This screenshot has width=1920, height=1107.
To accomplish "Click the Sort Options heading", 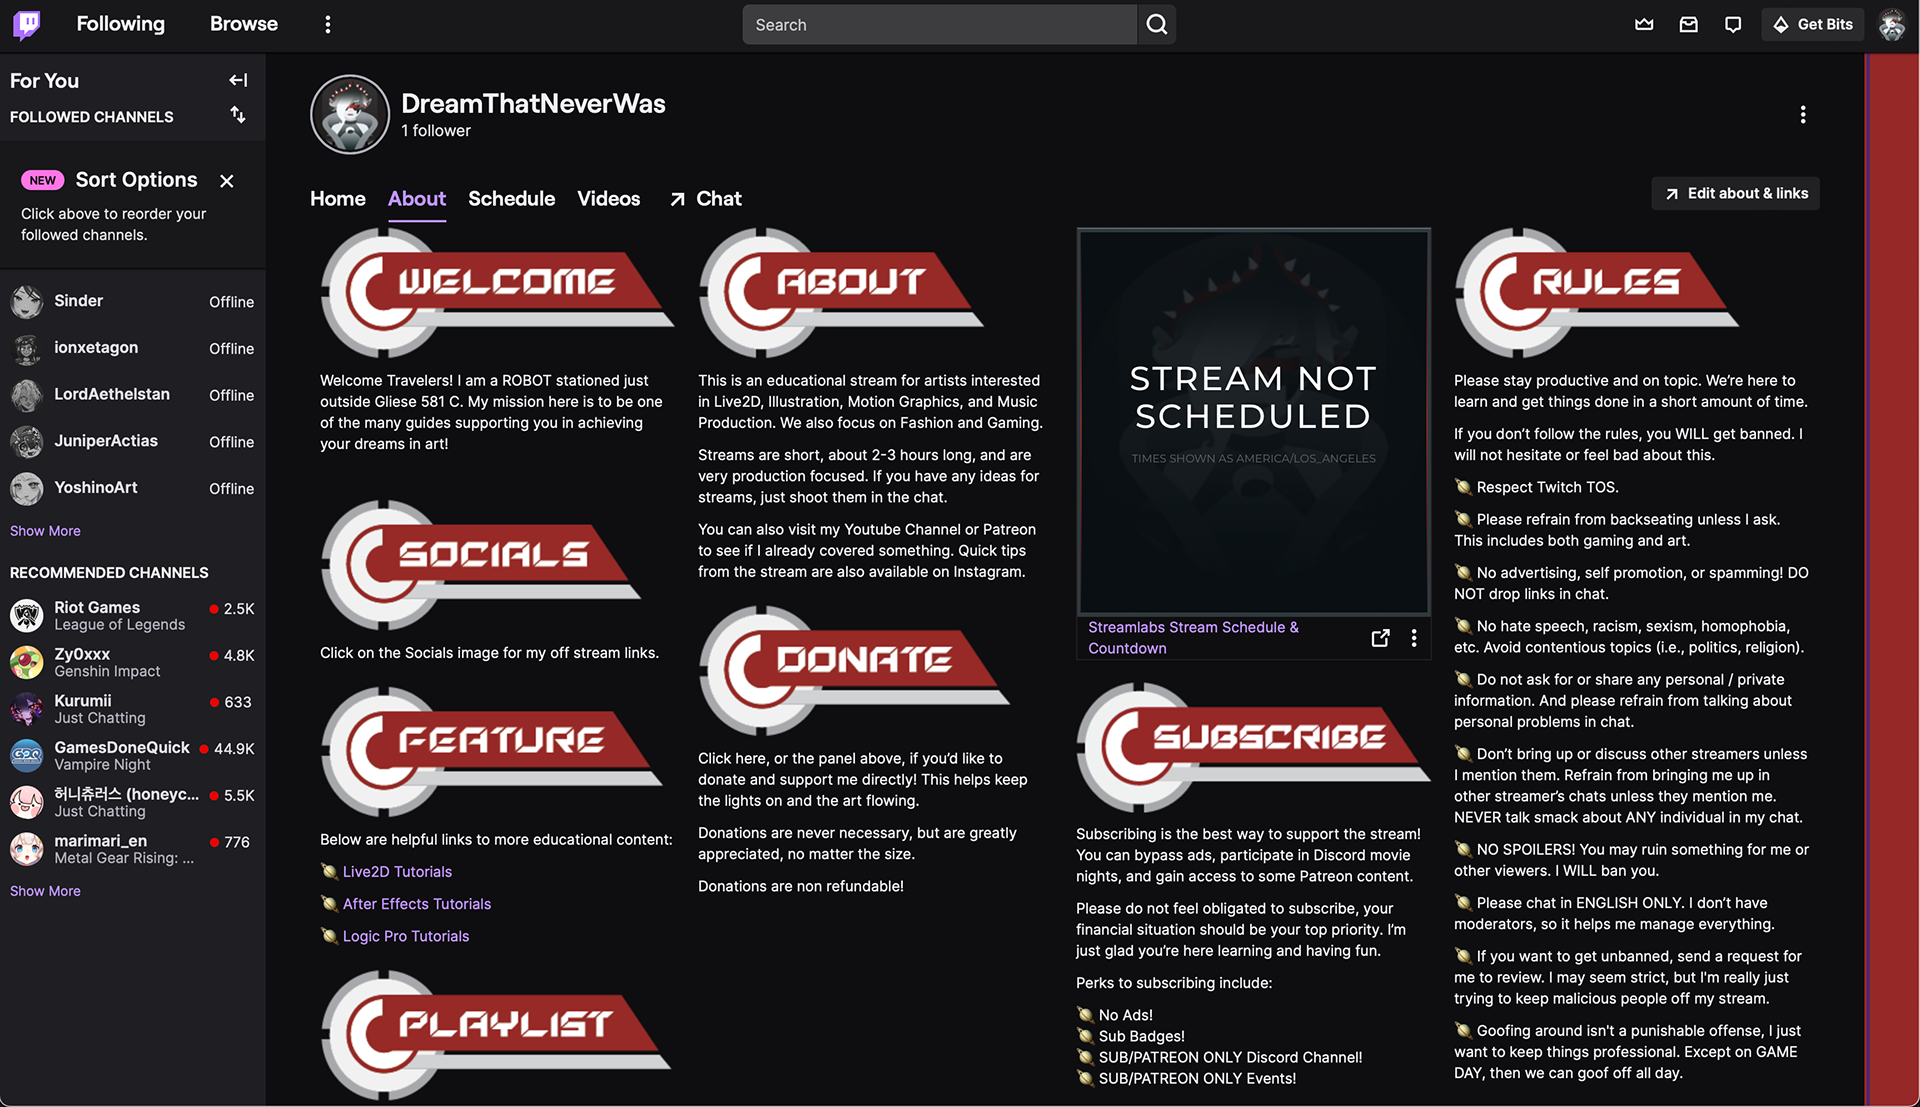I will point(136,180).
